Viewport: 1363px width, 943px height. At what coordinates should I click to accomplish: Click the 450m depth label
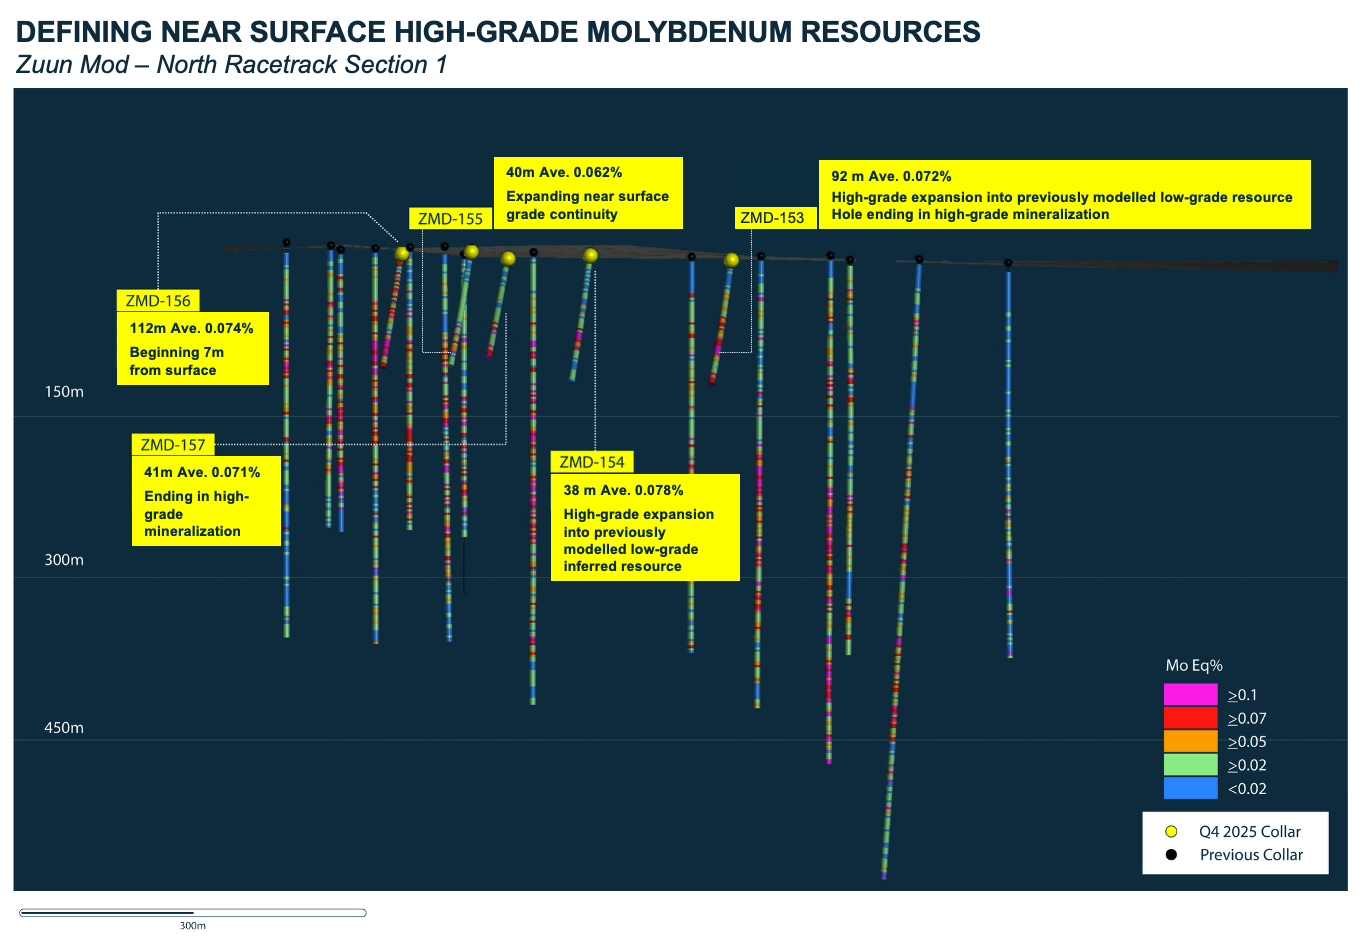click(x=64, y=728)
